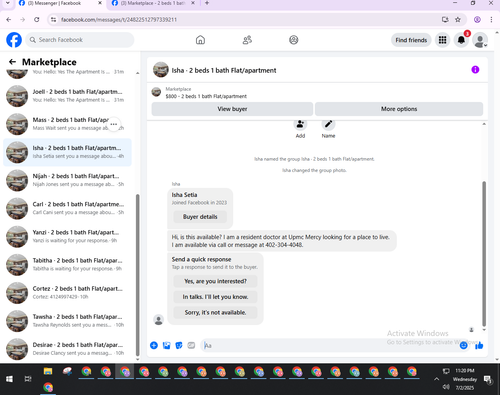Open options menu for Mass conversation
The width and height of the screenshot is (500, 395).
114,124
